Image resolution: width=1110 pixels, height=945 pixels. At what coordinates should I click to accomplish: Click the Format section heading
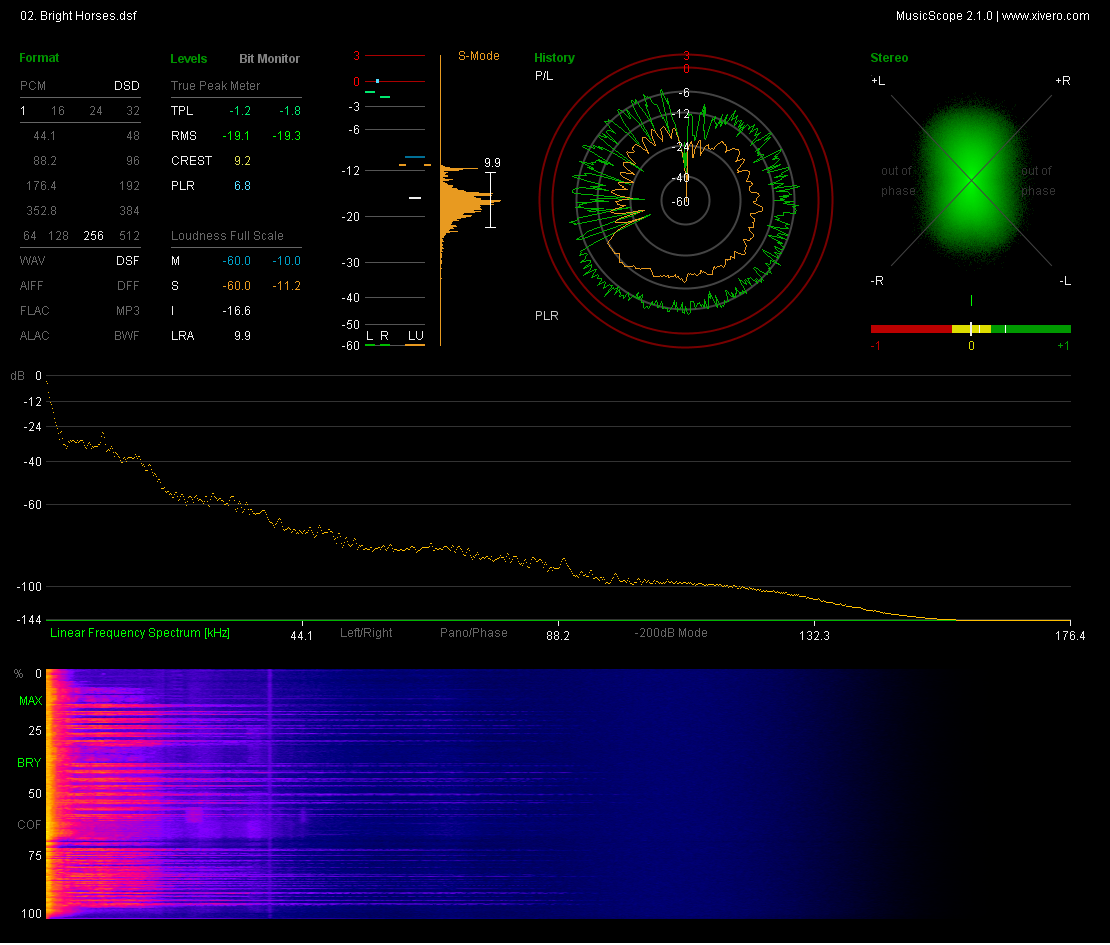tap(39, 58)
